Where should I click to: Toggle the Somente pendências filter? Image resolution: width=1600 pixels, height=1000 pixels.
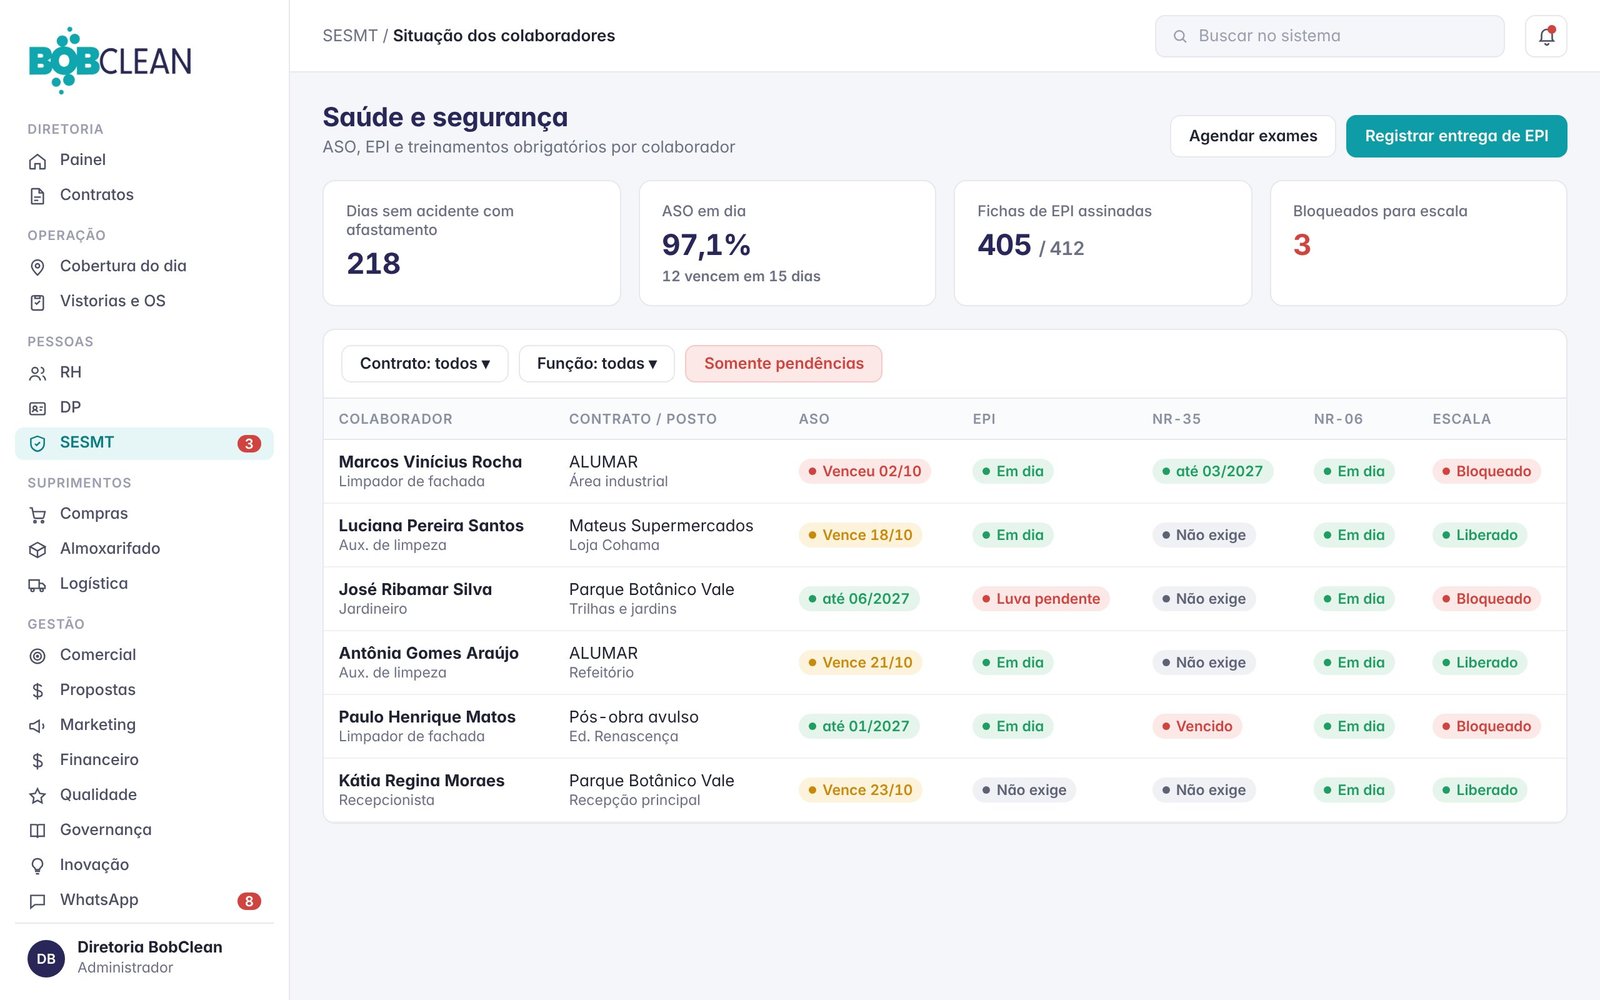pyautogui.click(x=783, y=364)
